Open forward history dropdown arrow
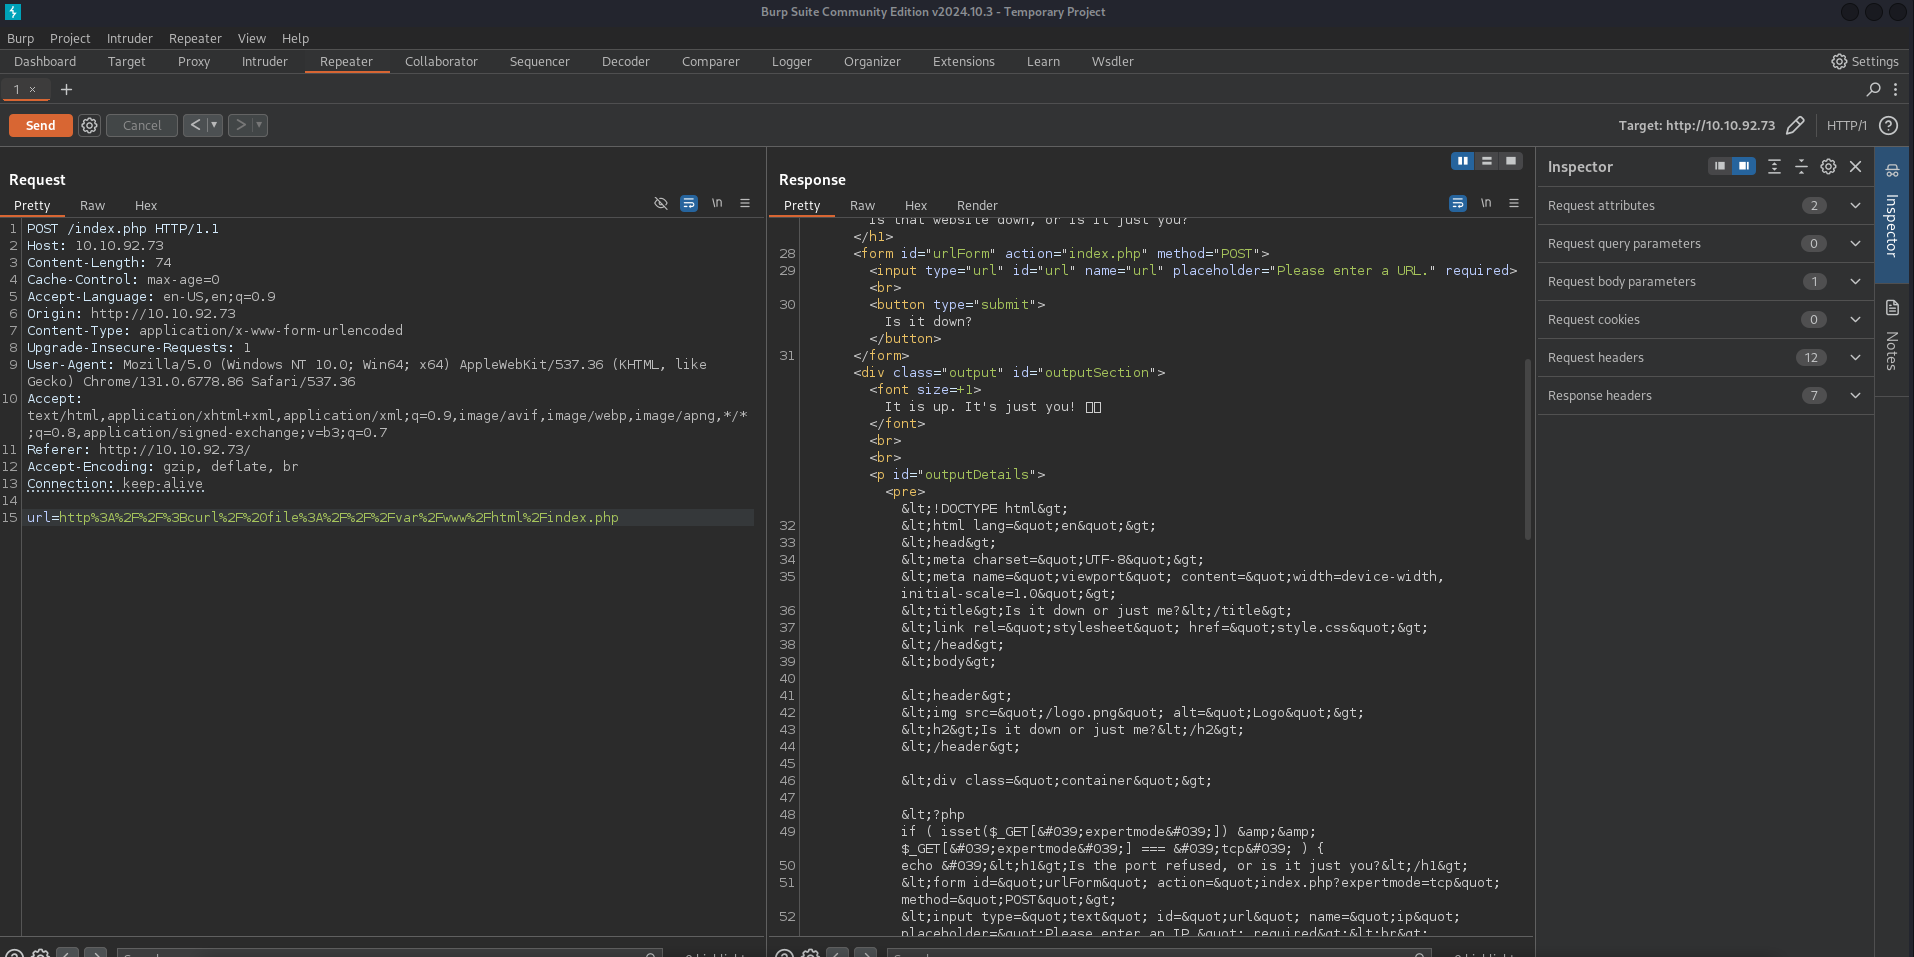 coord(259,125)
